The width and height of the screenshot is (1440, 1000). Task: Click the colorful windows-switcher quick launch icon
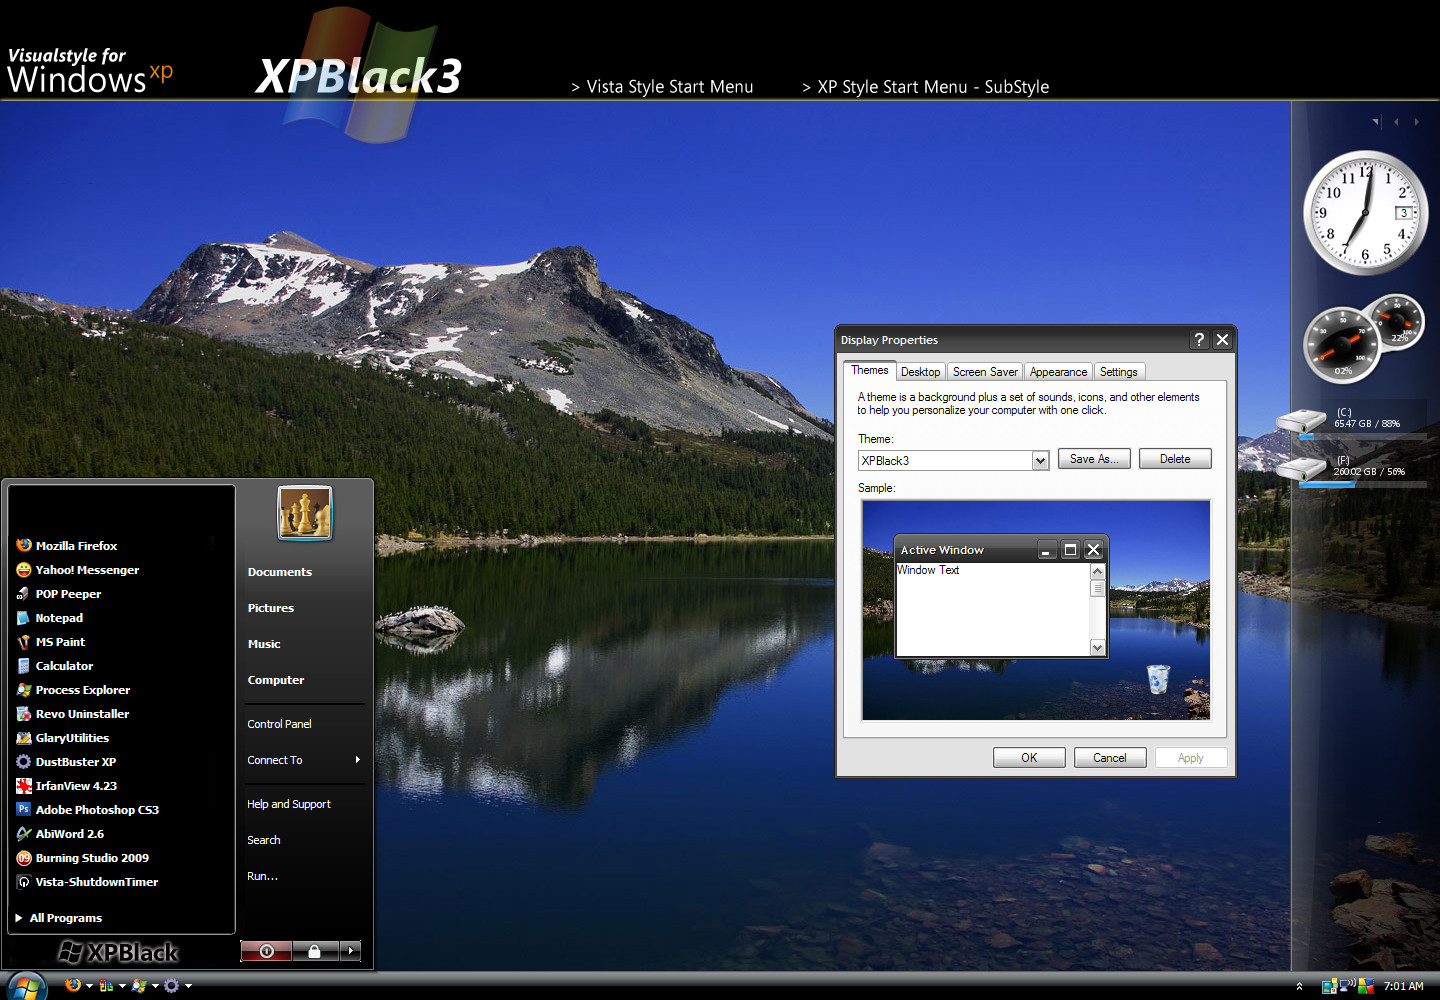106,985
